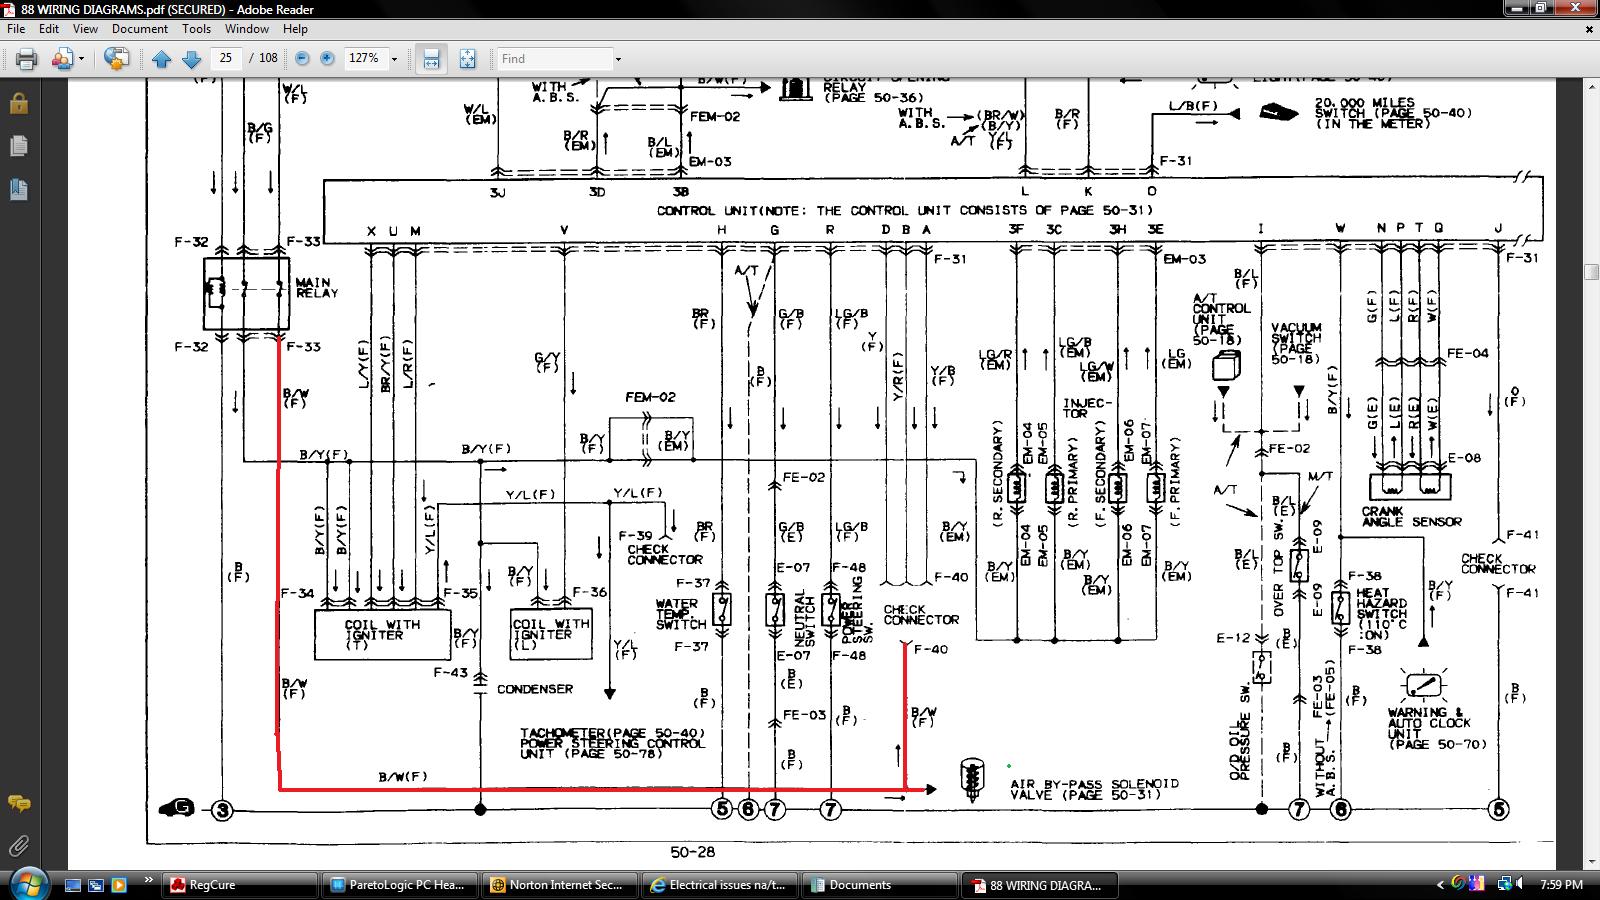Image resolution: width=1600 pixels, height=900 pixels.
Task: Open the Pages panel in the sidebar
Action: point(18,146)
